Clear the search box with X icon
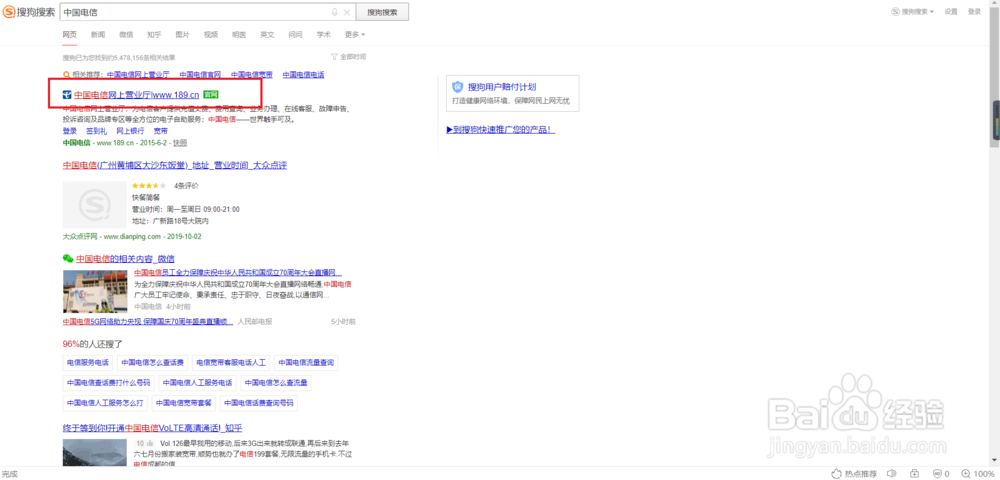Image resolution: width=1000 pixels, height=480 pixels. coord(347,12)
